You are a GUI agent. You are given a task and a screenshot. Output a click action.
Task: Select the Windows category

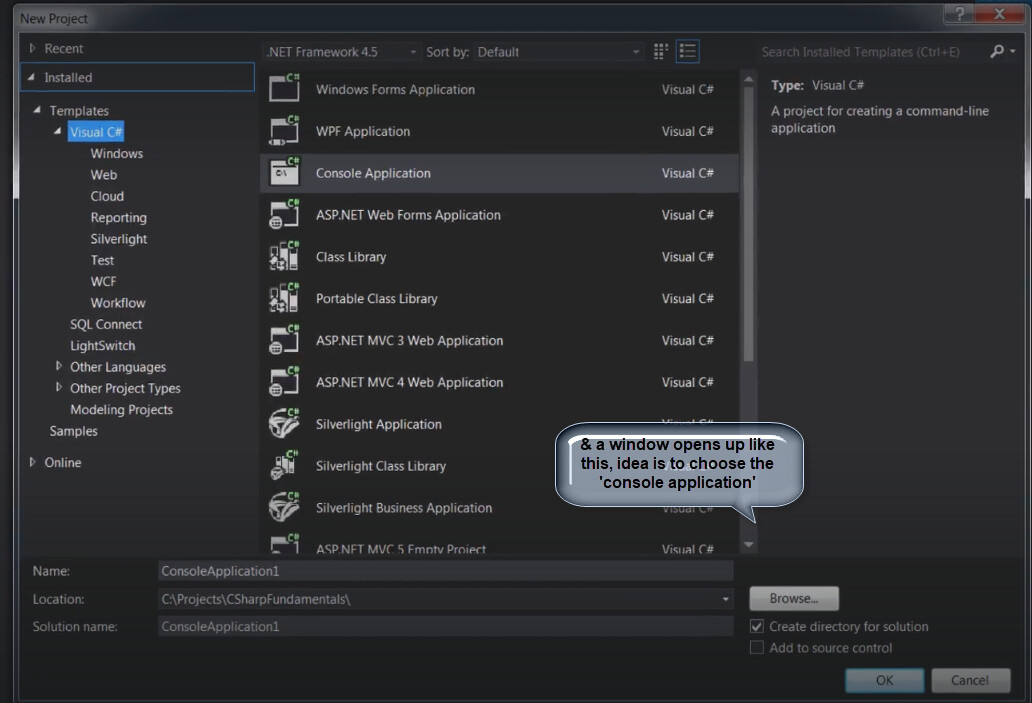[x=116, y=153]
